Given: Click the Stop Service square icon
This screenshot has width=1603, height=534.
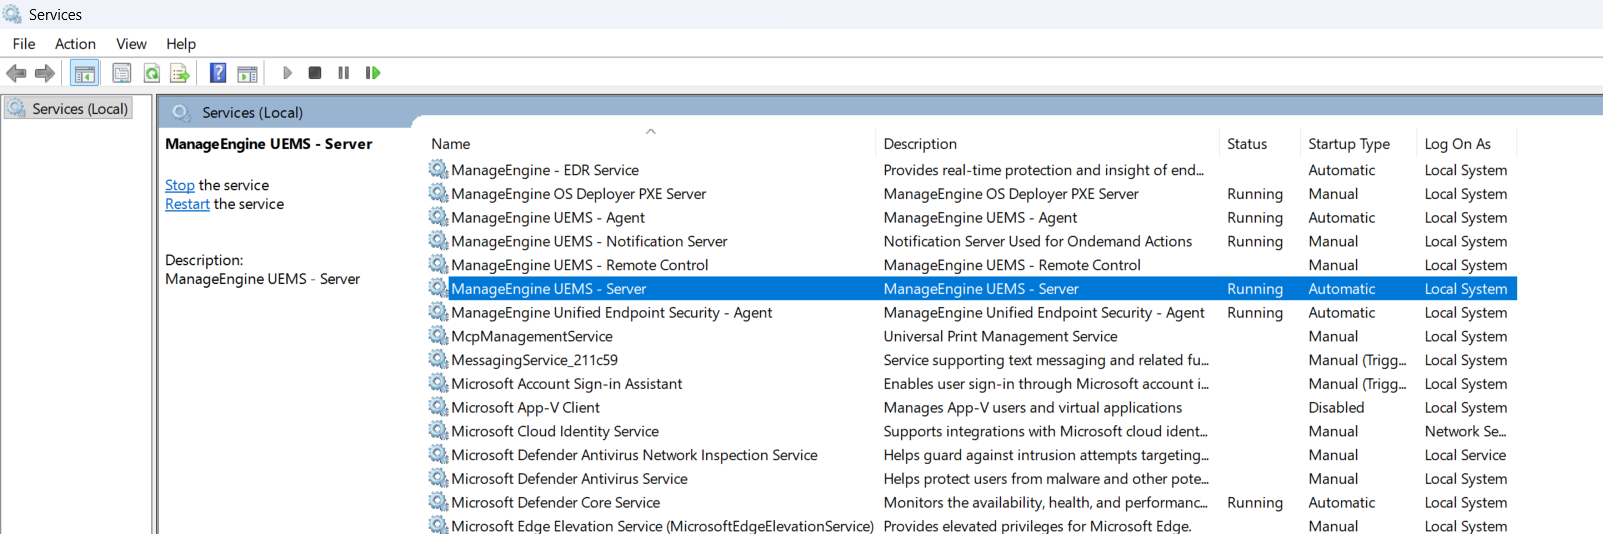Looking at the screenshot, I should point(315,73).
